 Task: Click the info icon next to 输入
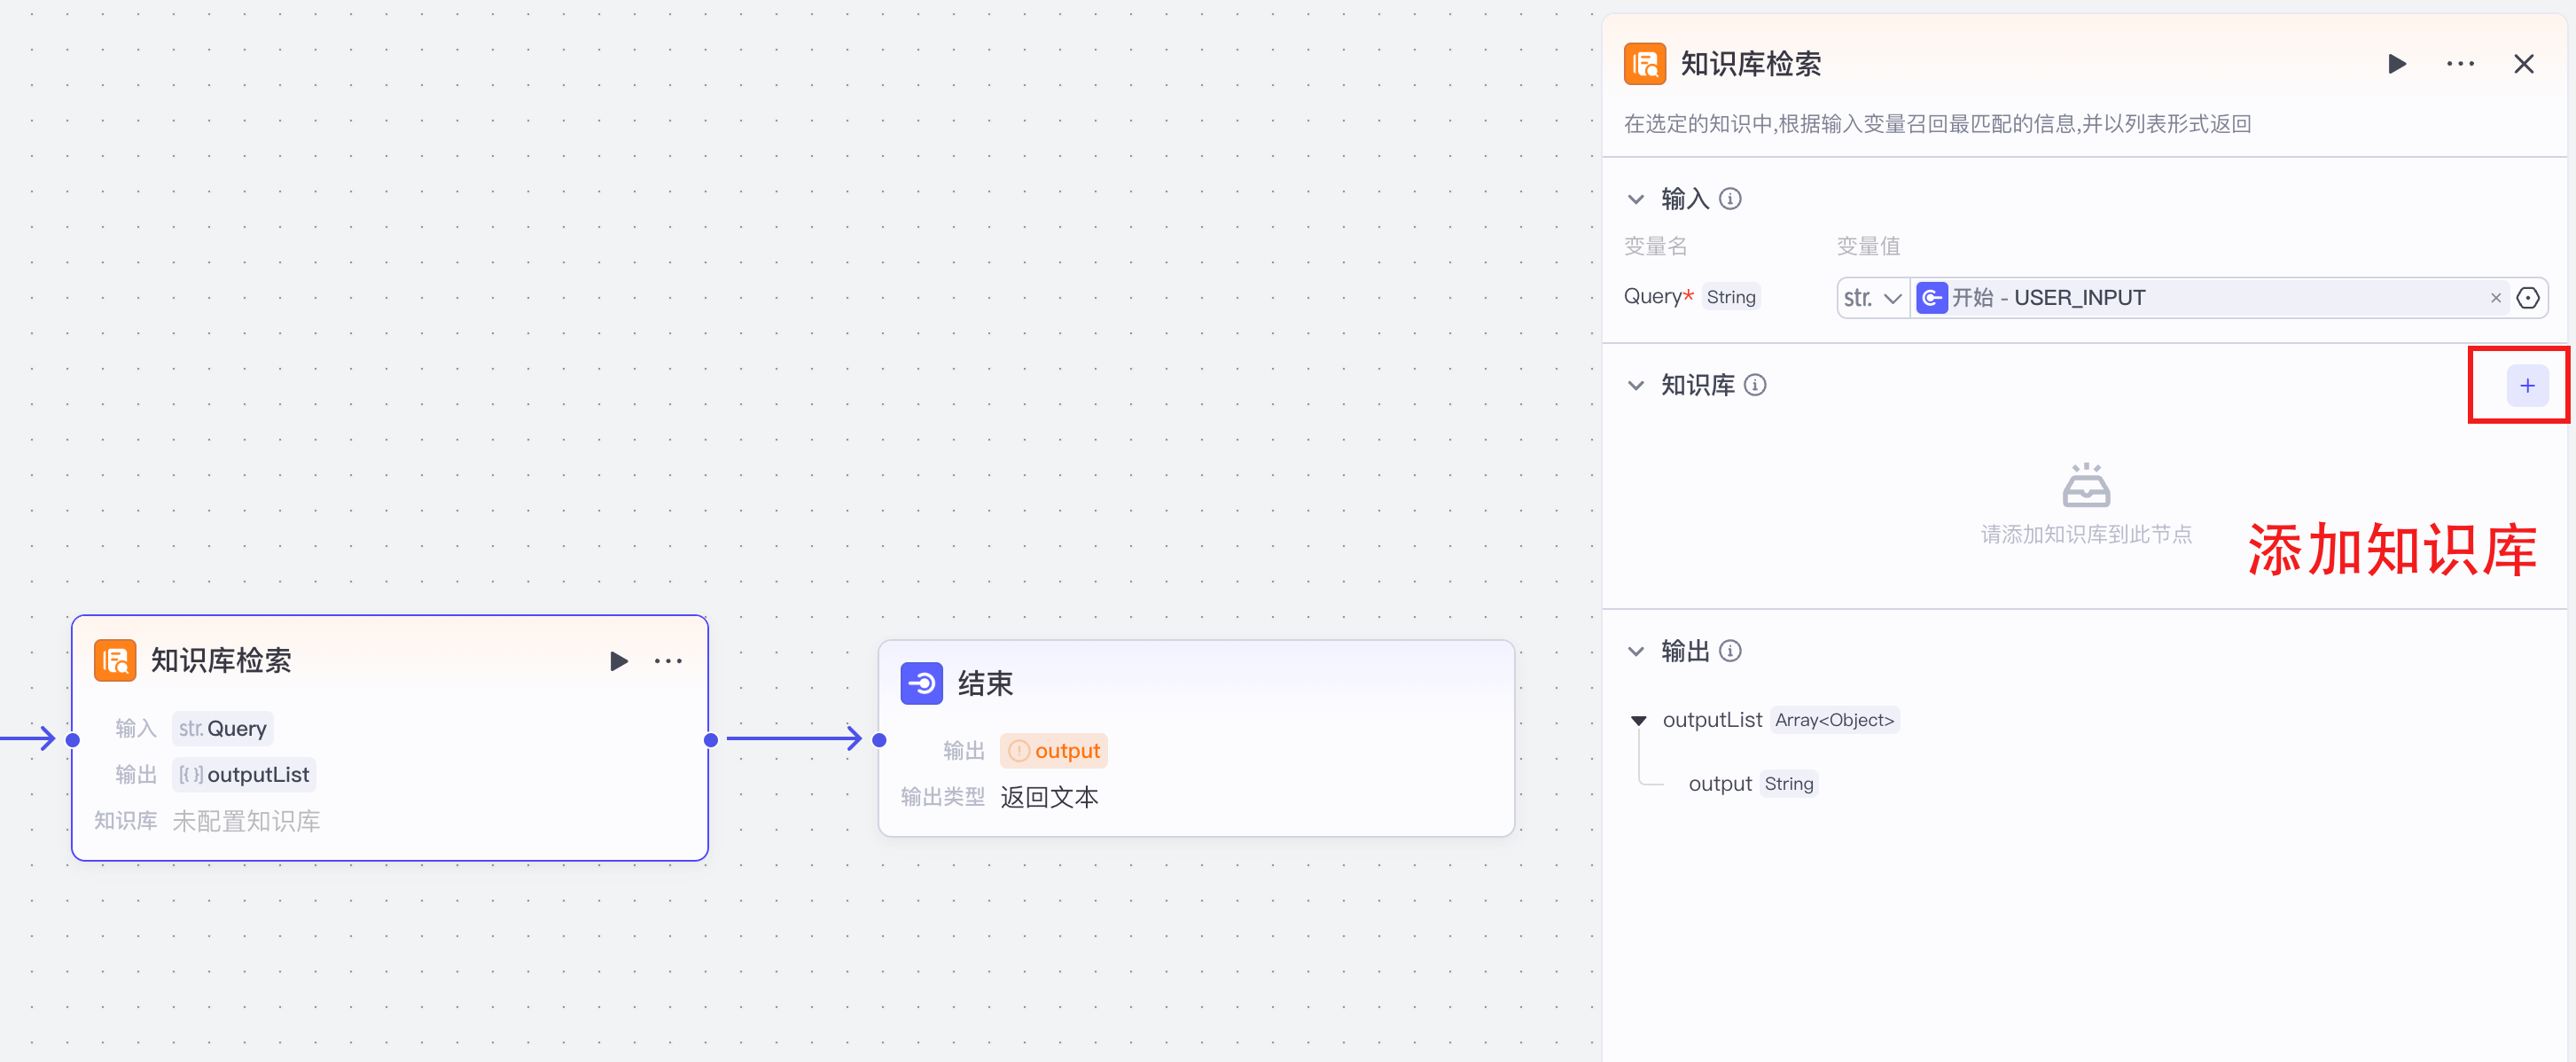pyautogui.click(x=1731, y=198)
